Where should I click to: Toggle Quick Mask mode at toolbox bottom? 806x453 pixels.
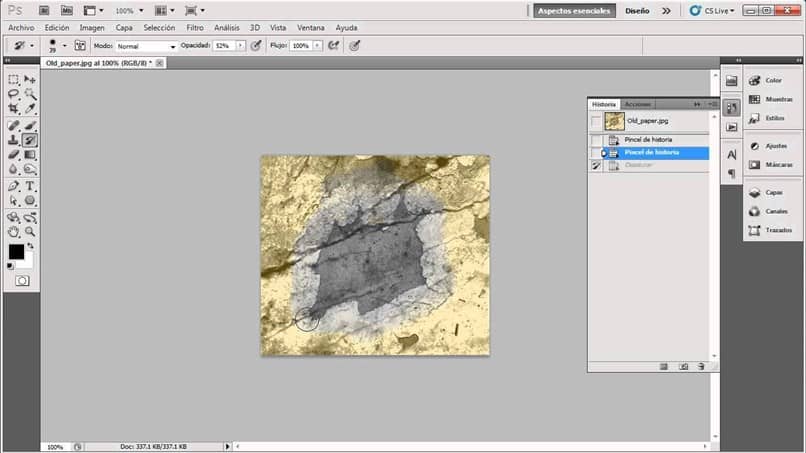click(22, 282)
